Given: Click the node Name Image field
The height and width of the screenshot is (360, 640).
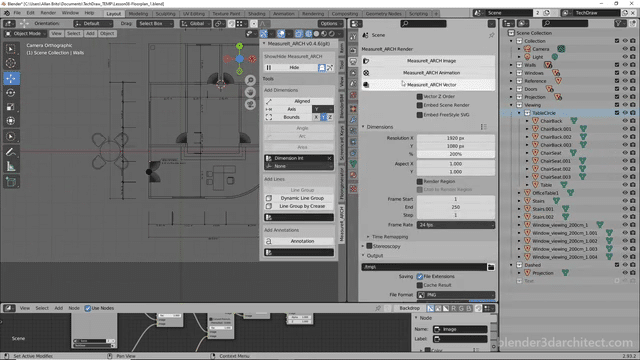Looking at the screenshot, I should [460, 329].
